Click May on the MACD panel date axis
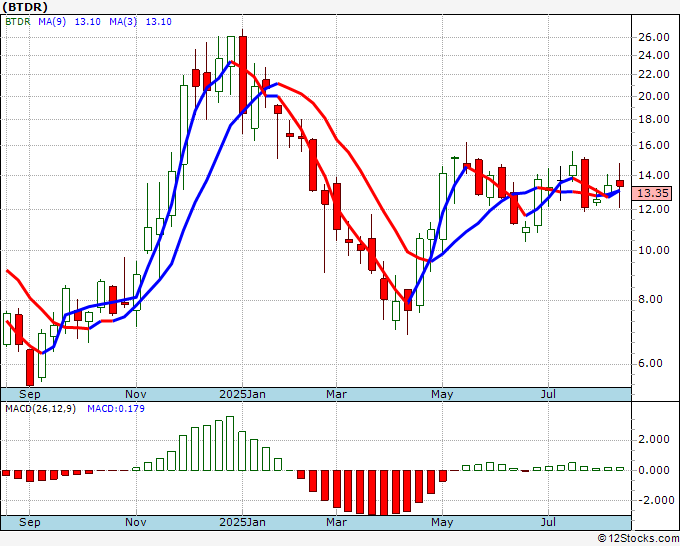680x546 pixels. point(442,522)
